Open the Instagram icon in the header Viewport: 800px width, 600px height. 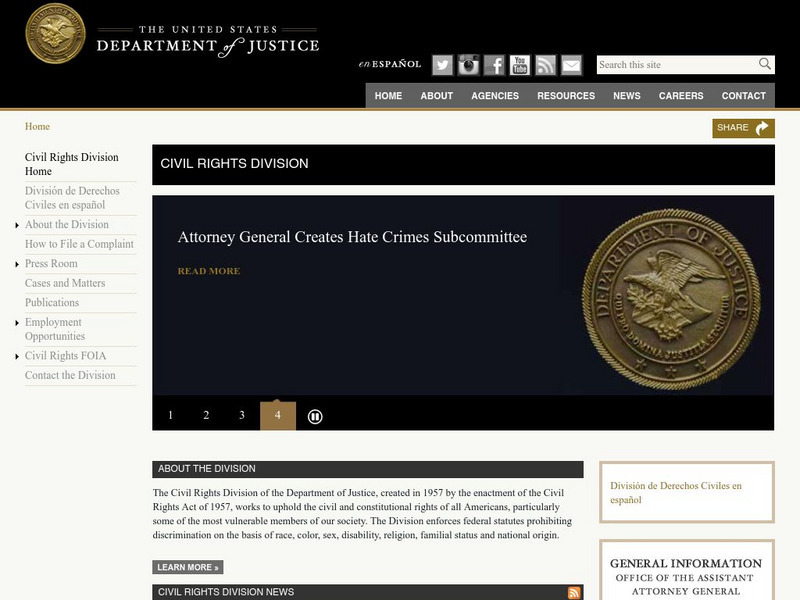[468, 63]
